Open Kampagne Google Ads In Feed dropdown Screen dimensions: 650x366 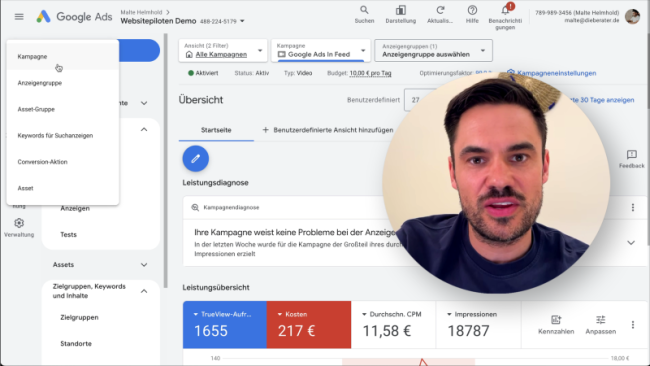[x=321, y=51]
